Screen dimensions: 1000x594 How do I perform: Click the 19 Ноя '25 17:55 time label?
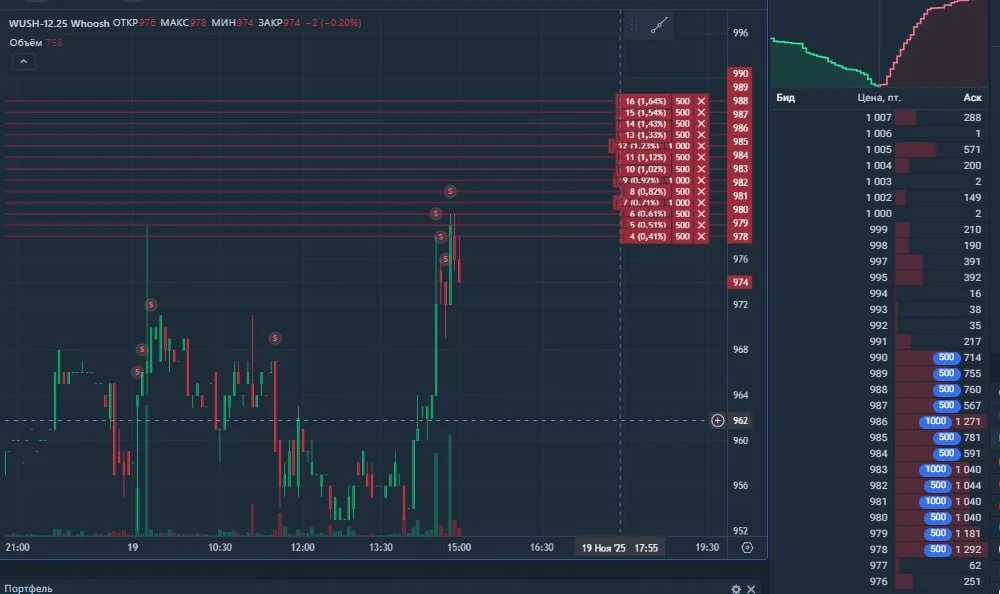pos(619,548)
